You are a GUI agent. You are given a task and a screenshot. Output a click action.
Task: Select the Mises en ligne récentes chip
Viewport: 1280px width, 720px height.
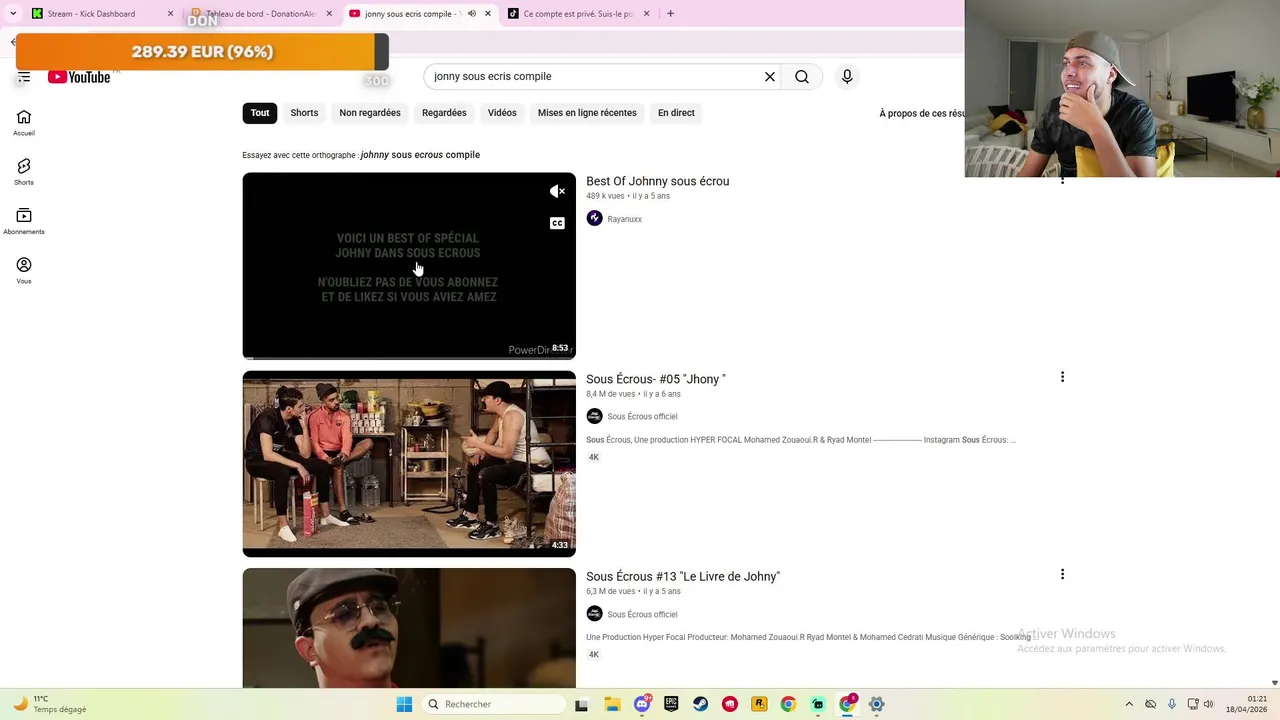587,113
